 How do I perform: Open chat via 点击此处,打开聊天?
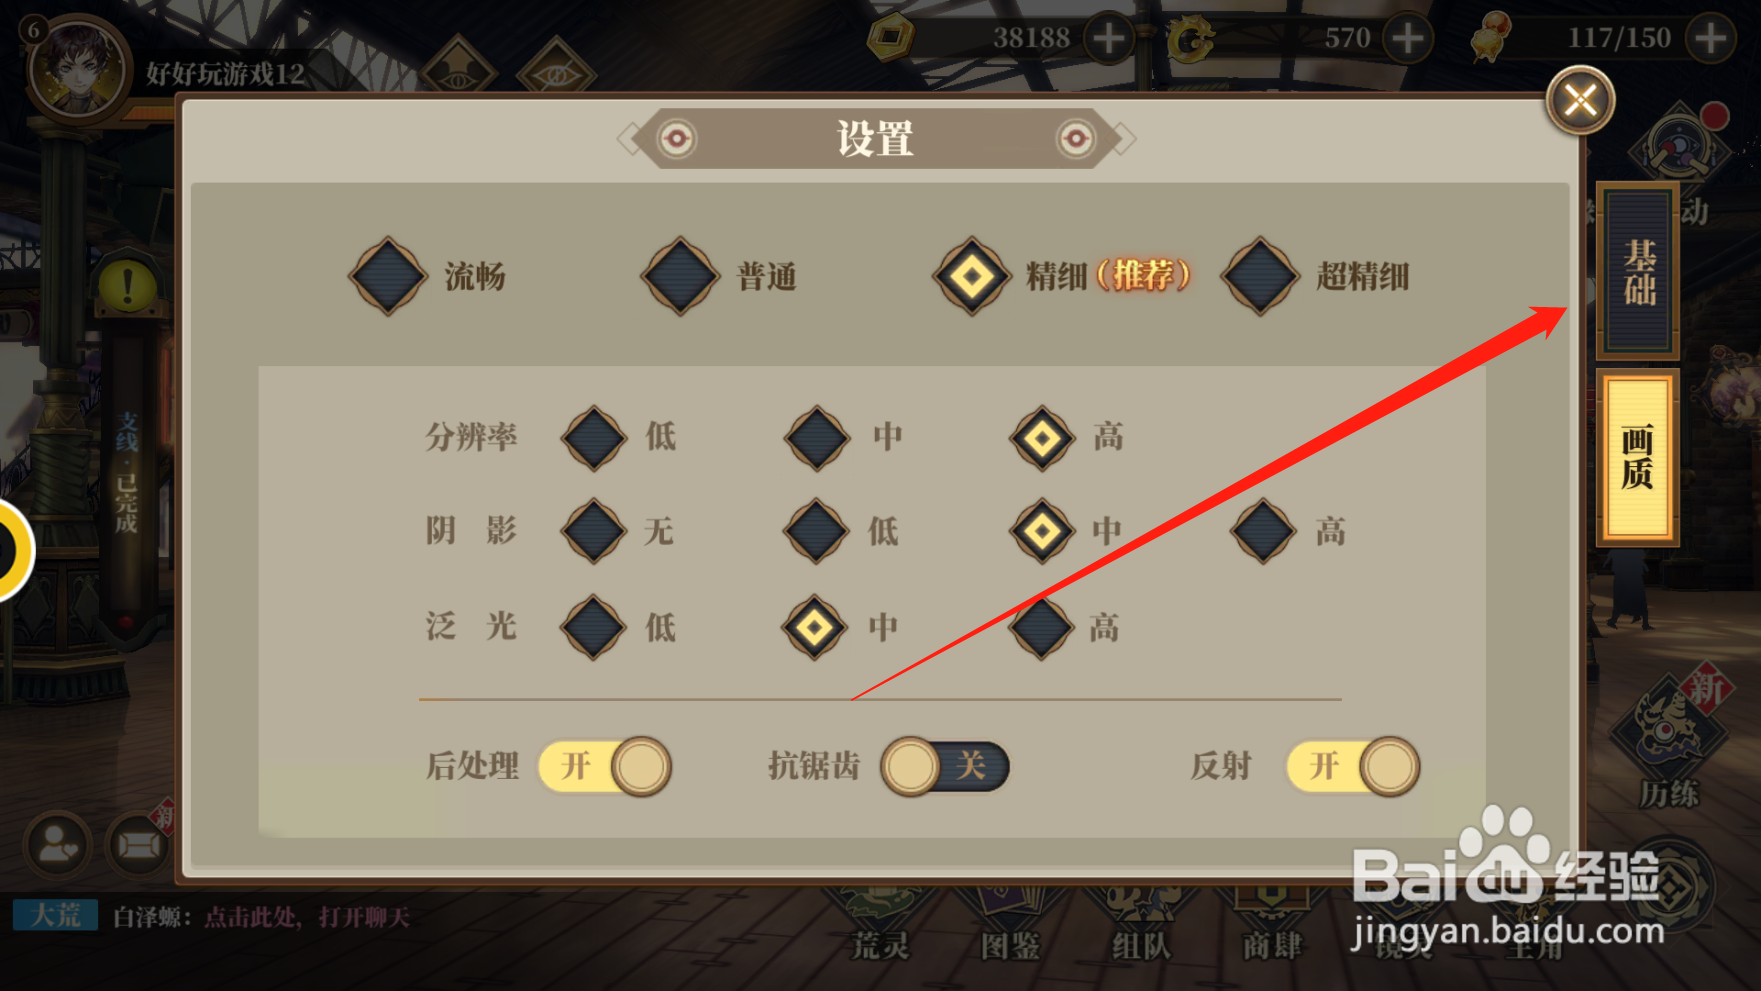[x=307, y=918]
